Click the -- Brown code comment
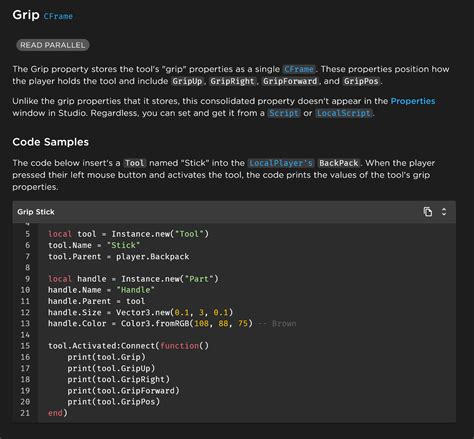 click(277, 323)
